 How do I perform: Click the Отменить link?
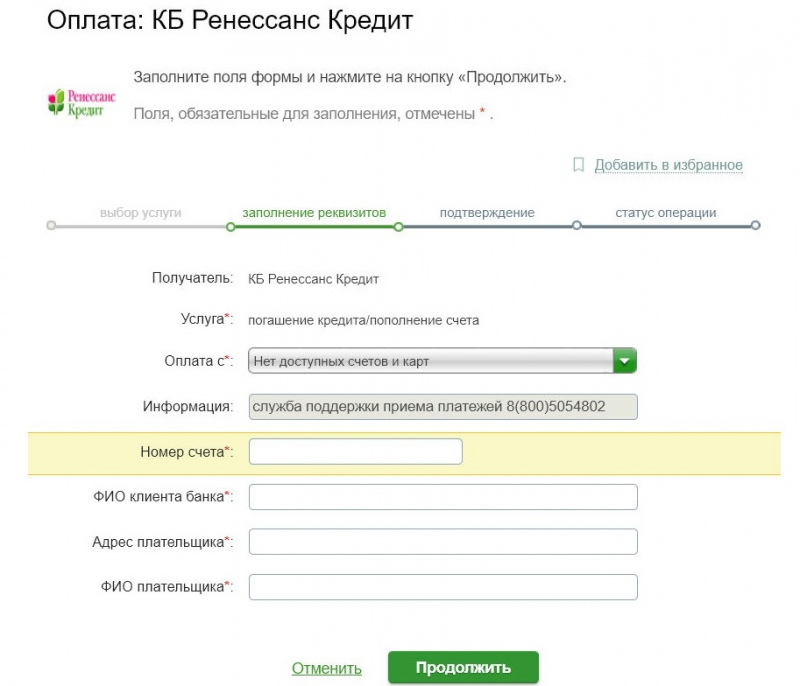coord(327,668)
